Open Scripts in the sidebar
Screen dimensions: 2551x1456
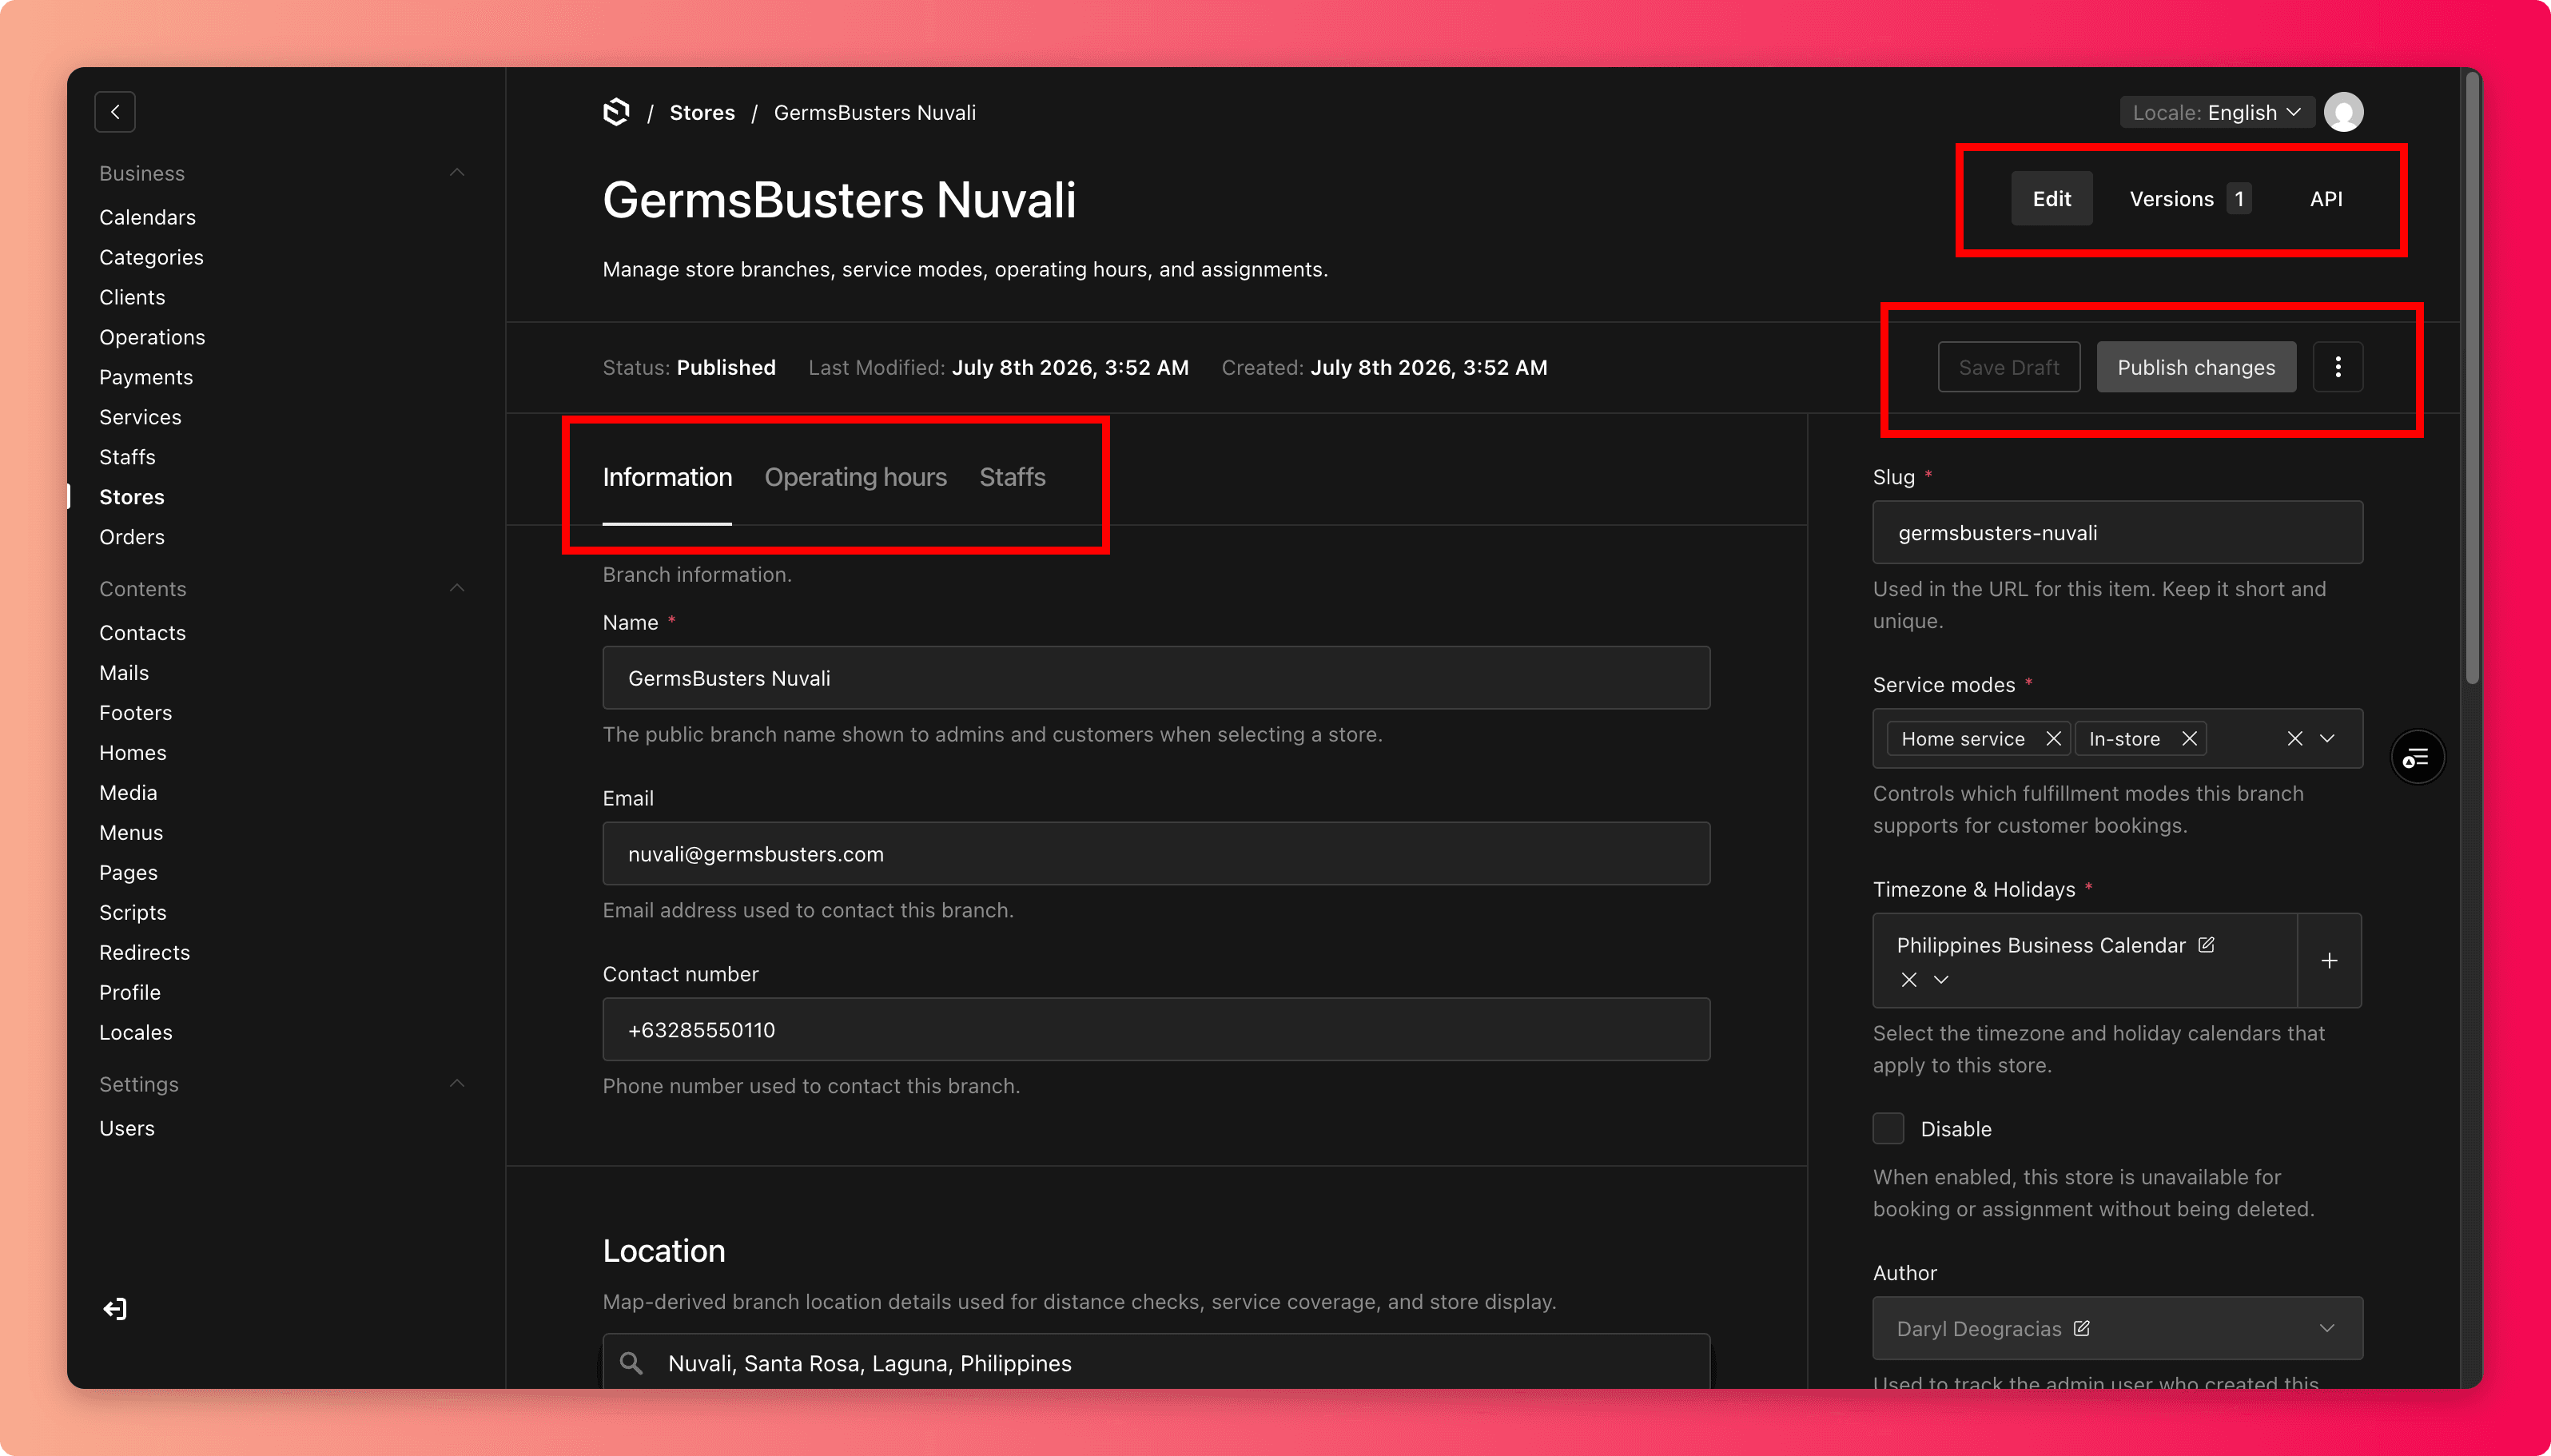coord(132,913)
